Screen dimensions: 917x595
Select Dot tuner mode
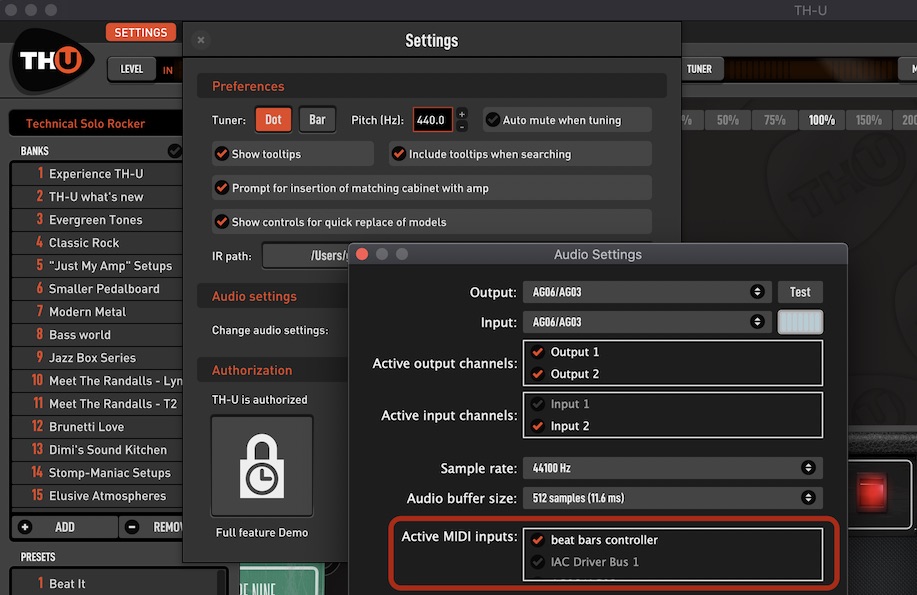pos(273,119)
